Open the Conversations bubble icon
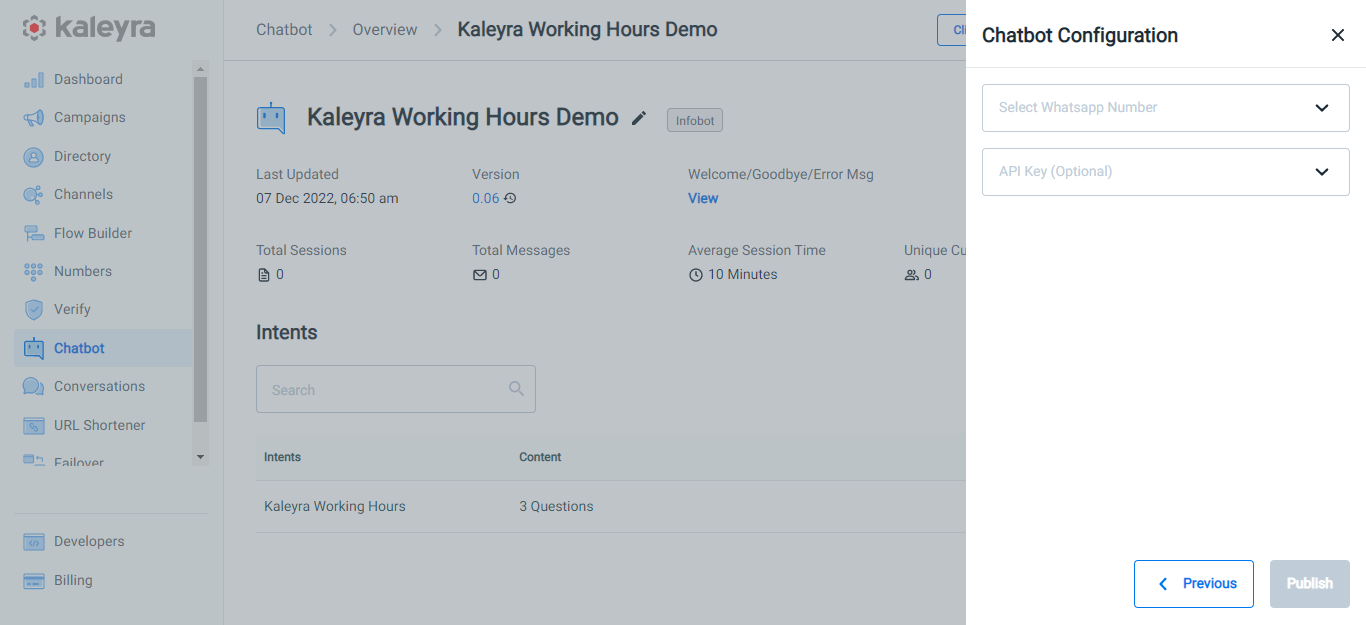The height and width of the screenshot is (625, 1366). click(x=34, y=386)
